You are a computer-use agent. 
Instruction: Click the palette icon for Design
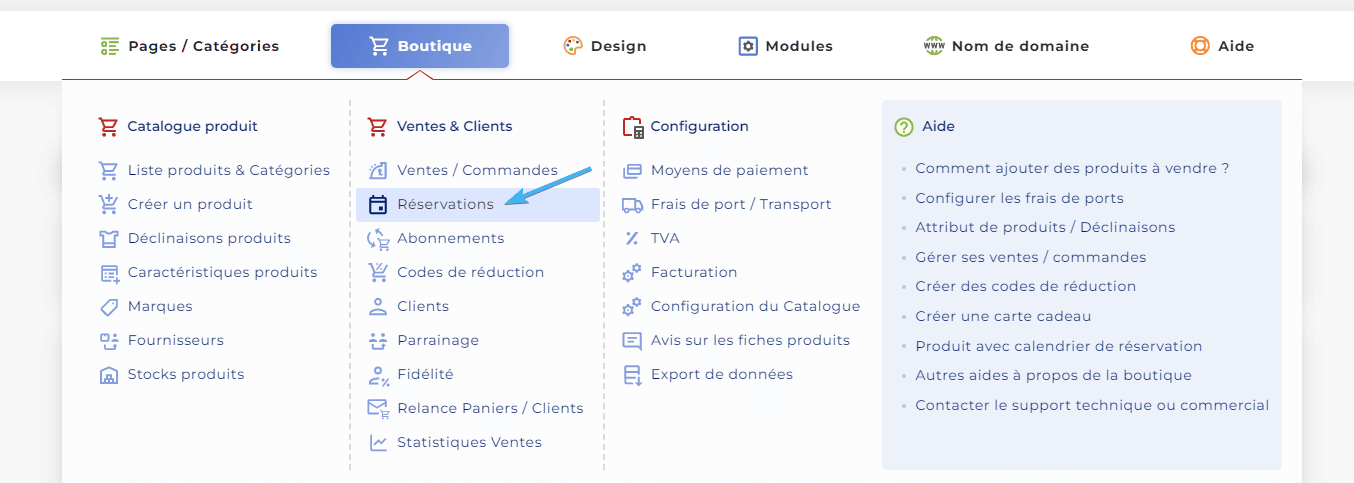point(573,46)
